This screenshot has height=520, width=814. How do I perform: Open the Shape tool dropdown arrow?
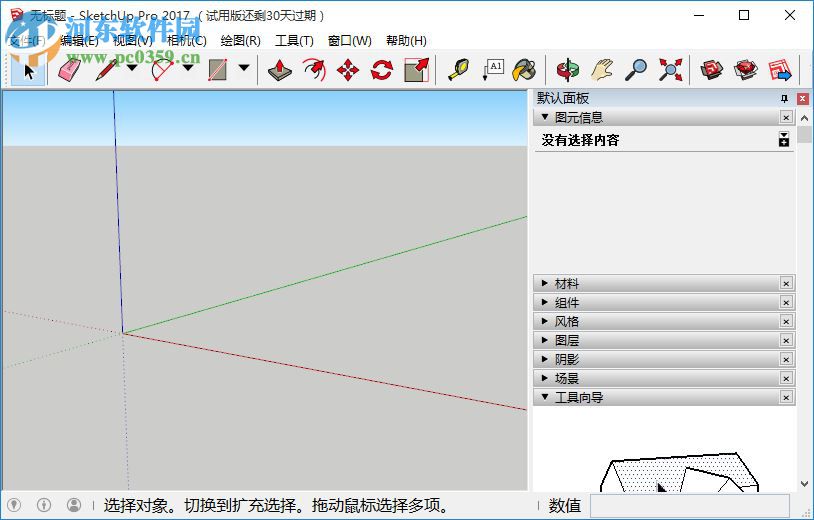click(x=243, y=68)
